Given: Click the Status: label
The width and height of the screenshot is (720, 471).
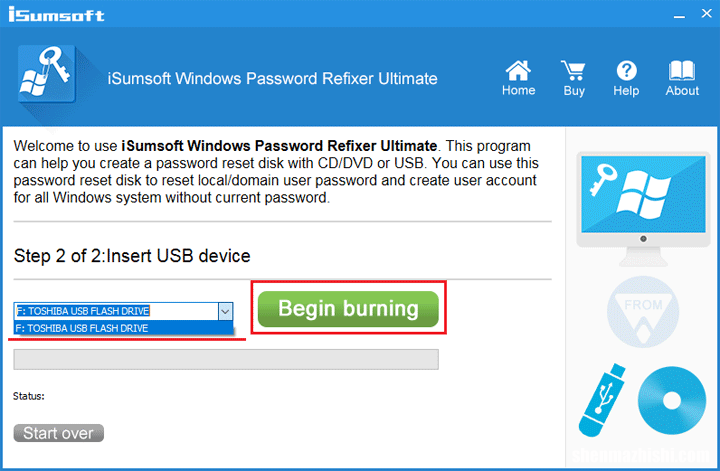Looking at the screenshot, I should pos(29,396).
